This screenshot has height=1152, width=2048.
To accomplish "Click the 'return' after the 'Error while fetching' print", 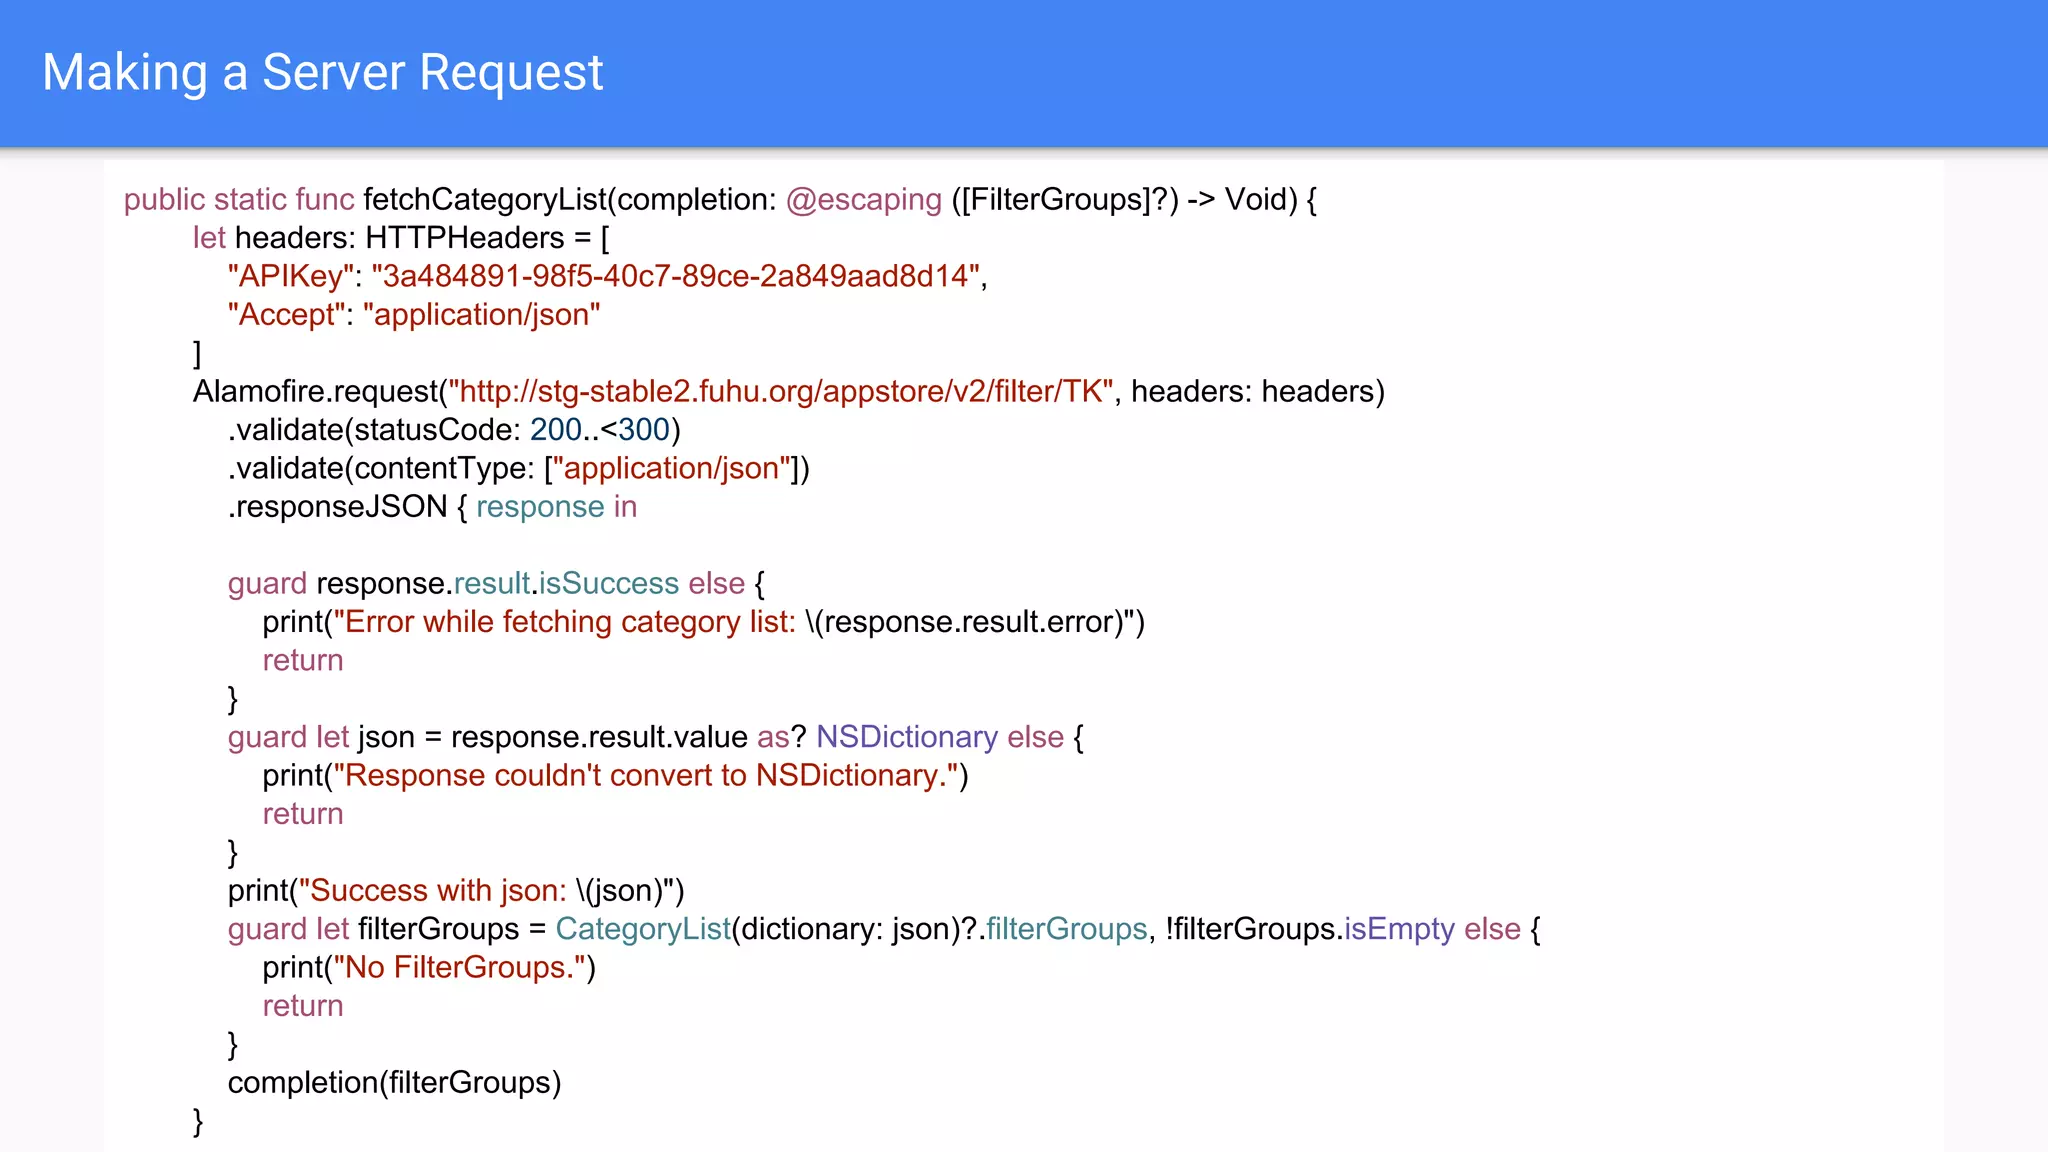I will point(303,661).
